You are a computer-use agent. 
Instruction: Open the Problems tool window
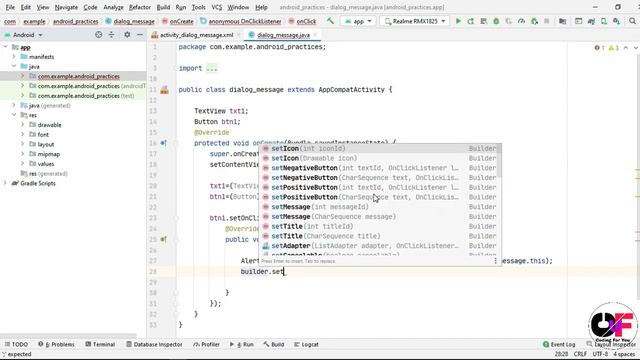coord(56,344)
